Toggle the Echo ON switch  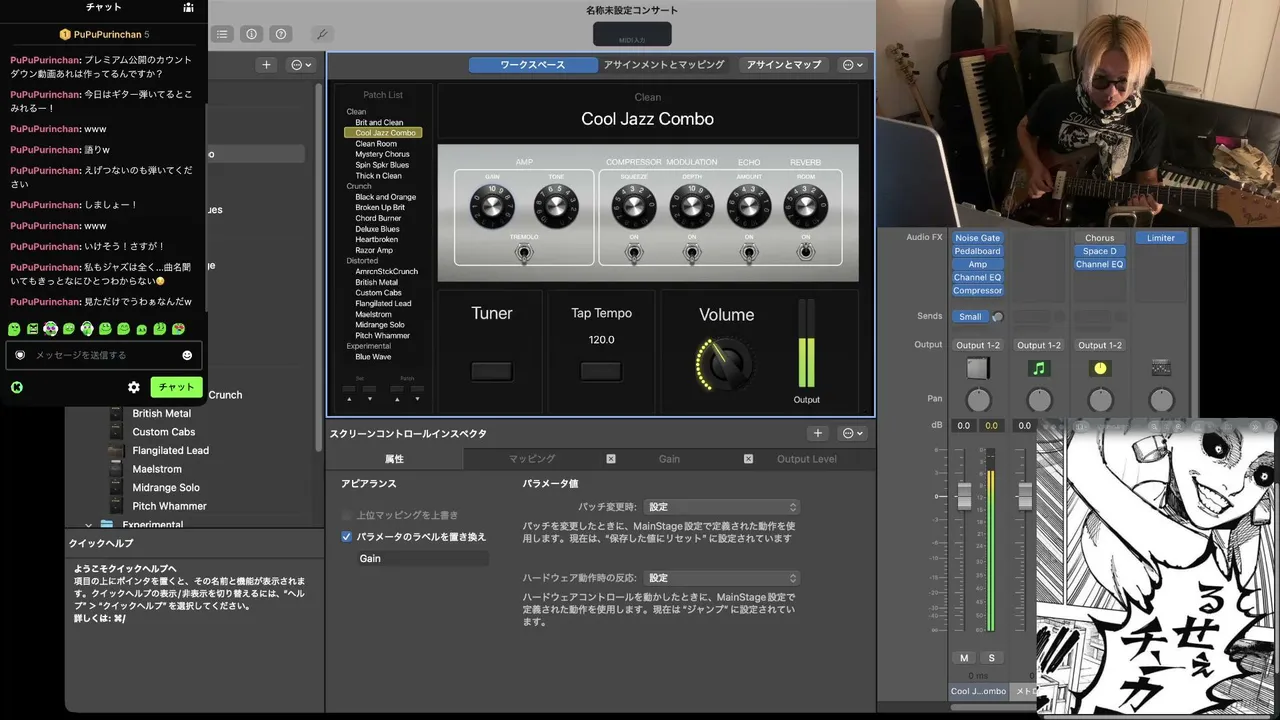(x=749, y=252)
